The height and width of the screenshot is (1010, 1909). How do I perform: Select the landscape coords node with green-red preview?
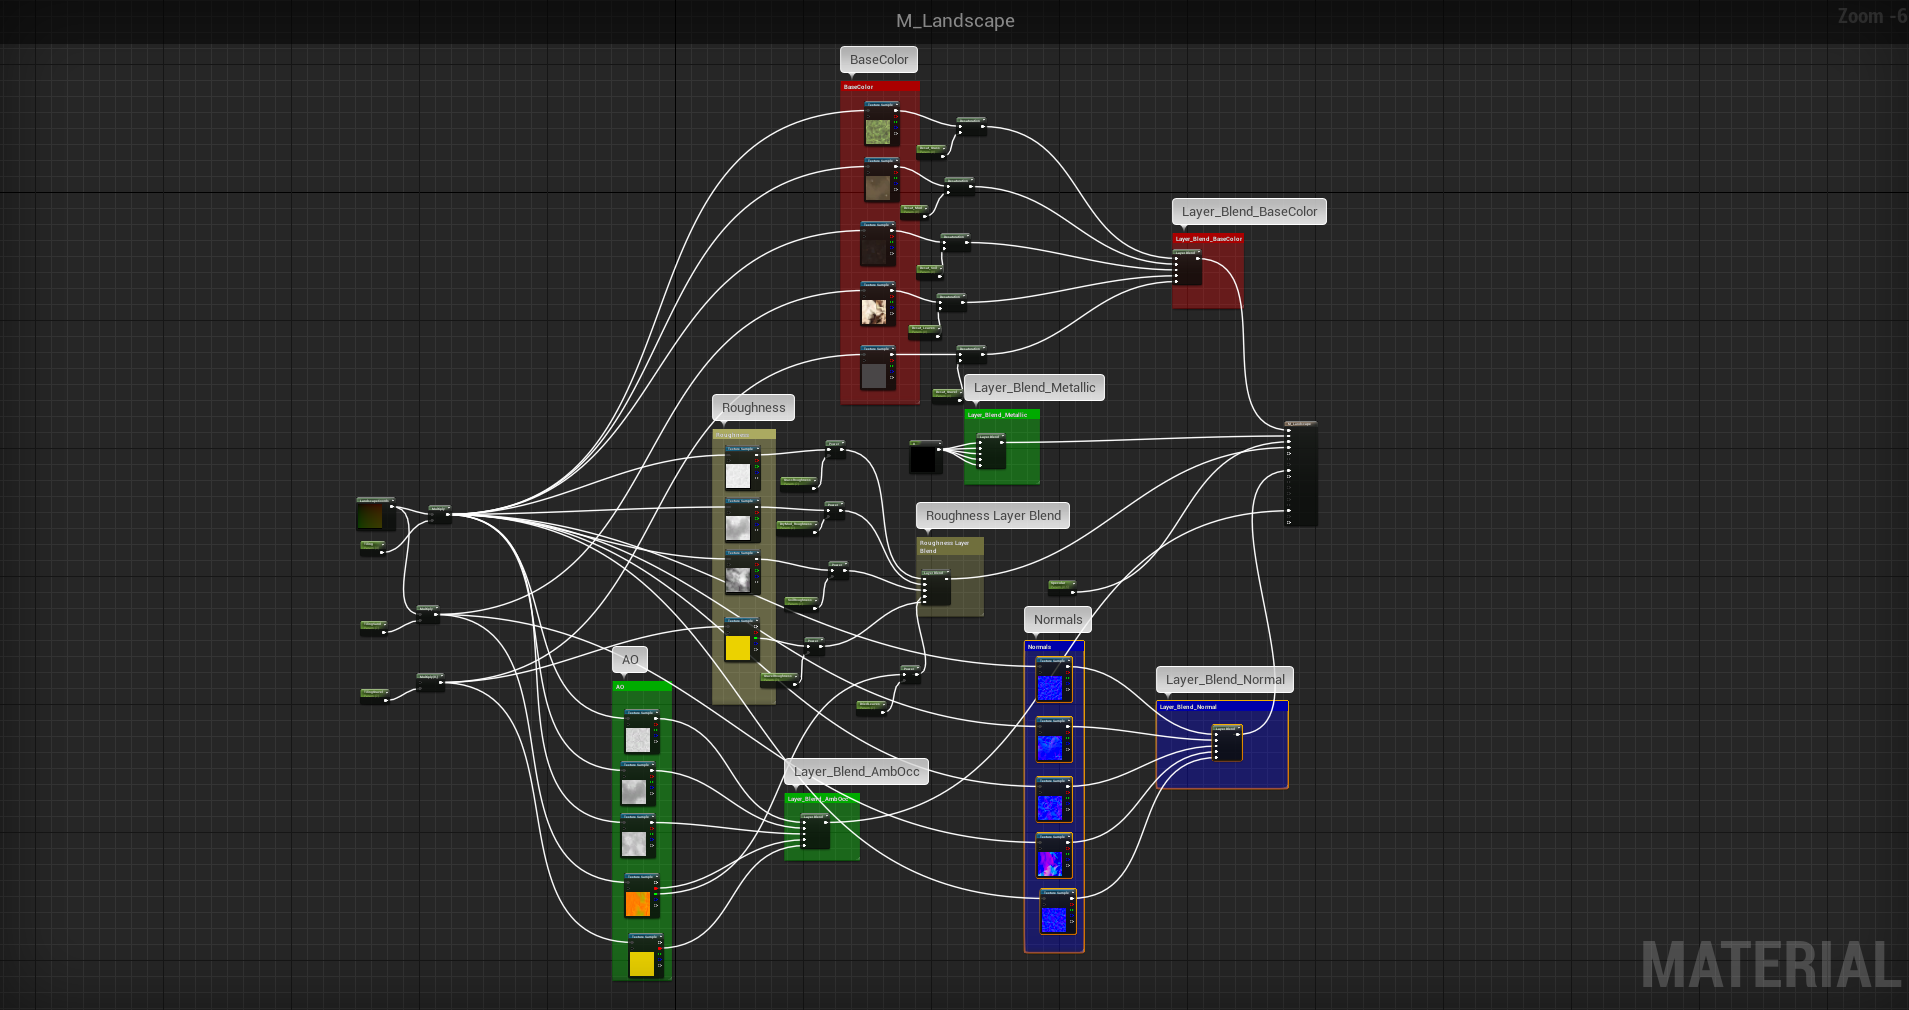(375, 514)
